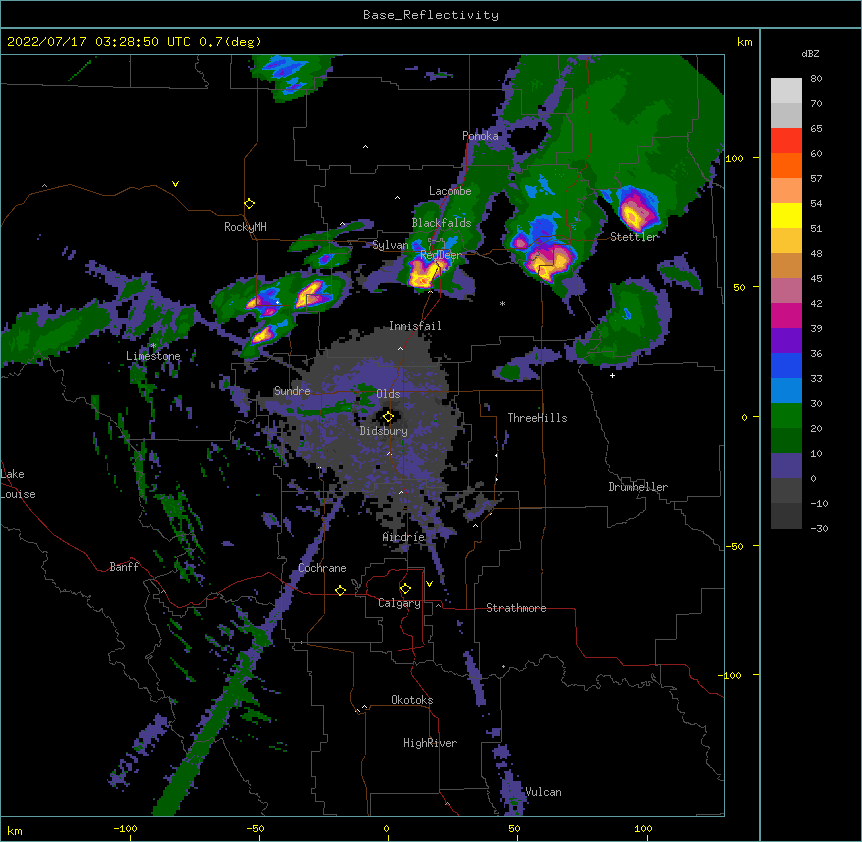Screen dimensions: 862x842
Task: Click the white plus marker north of Drumheller
Action: pos(612,375)
